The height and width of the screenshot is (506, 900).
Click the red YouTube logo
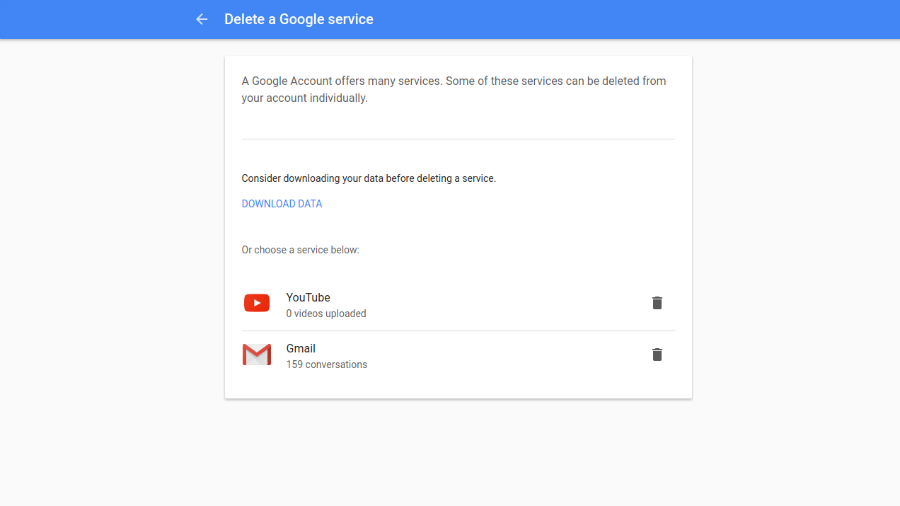point(257,303)
